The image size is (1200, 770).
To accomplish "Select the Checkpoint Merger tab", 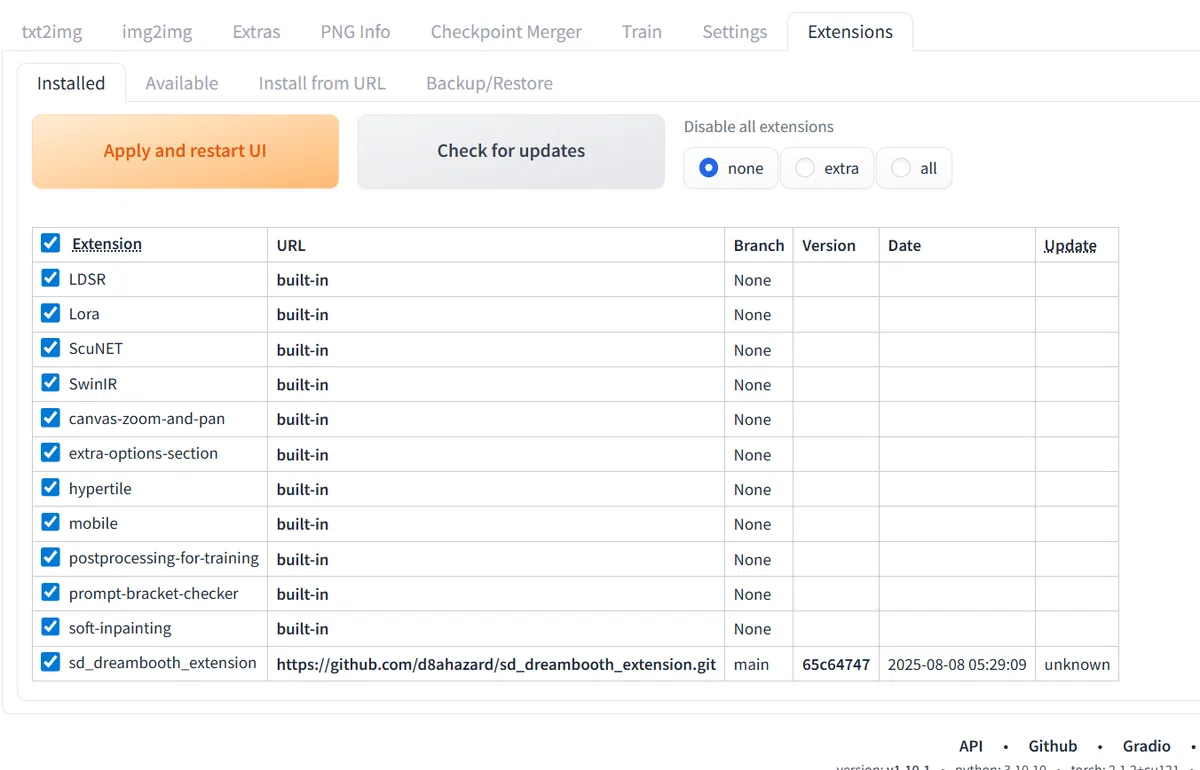I will (x=506, y=32).
